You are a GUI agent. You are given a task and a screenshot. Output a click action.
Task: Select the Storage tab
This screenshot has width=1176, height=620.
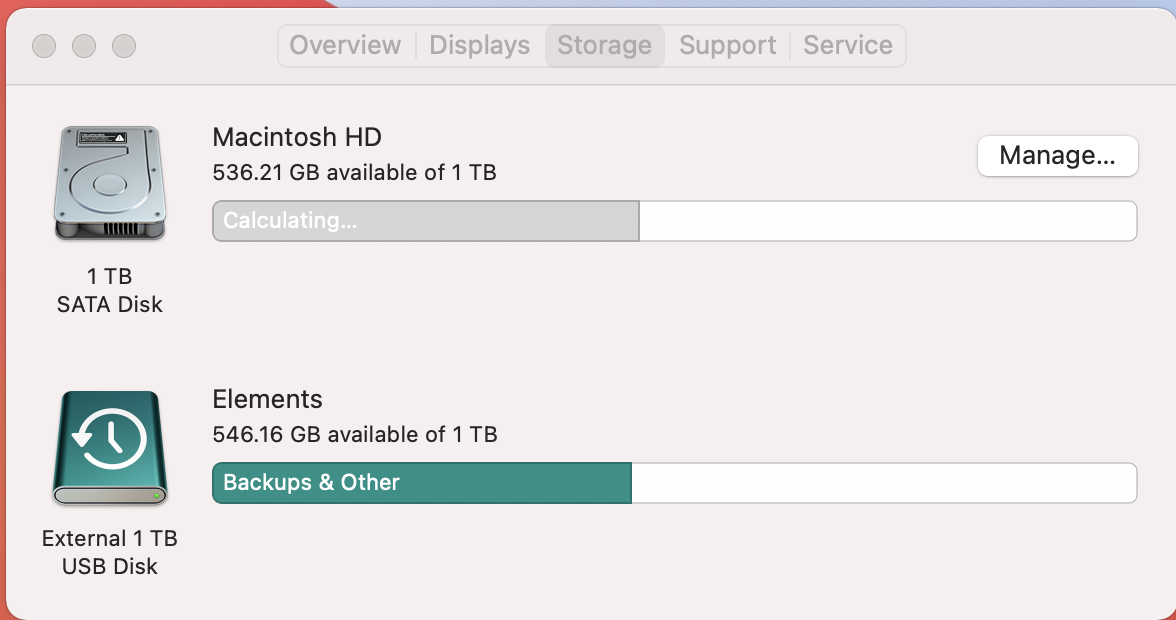coord(604,46)
